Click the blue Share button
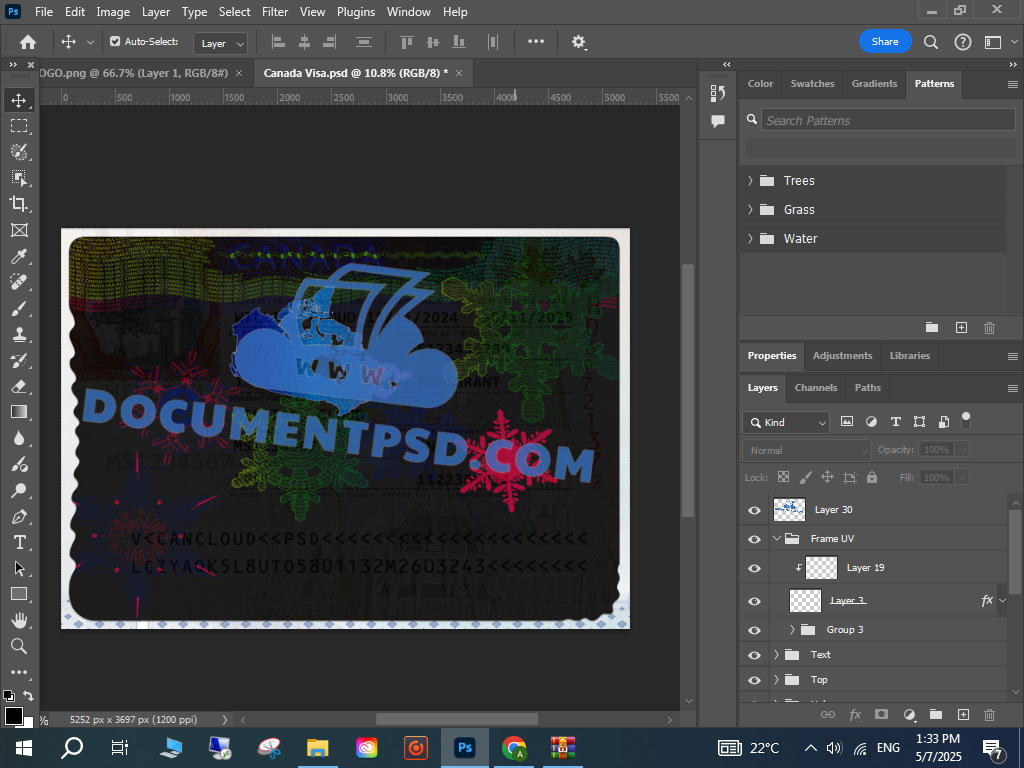The image size is (1024, 768). (885, 42)
